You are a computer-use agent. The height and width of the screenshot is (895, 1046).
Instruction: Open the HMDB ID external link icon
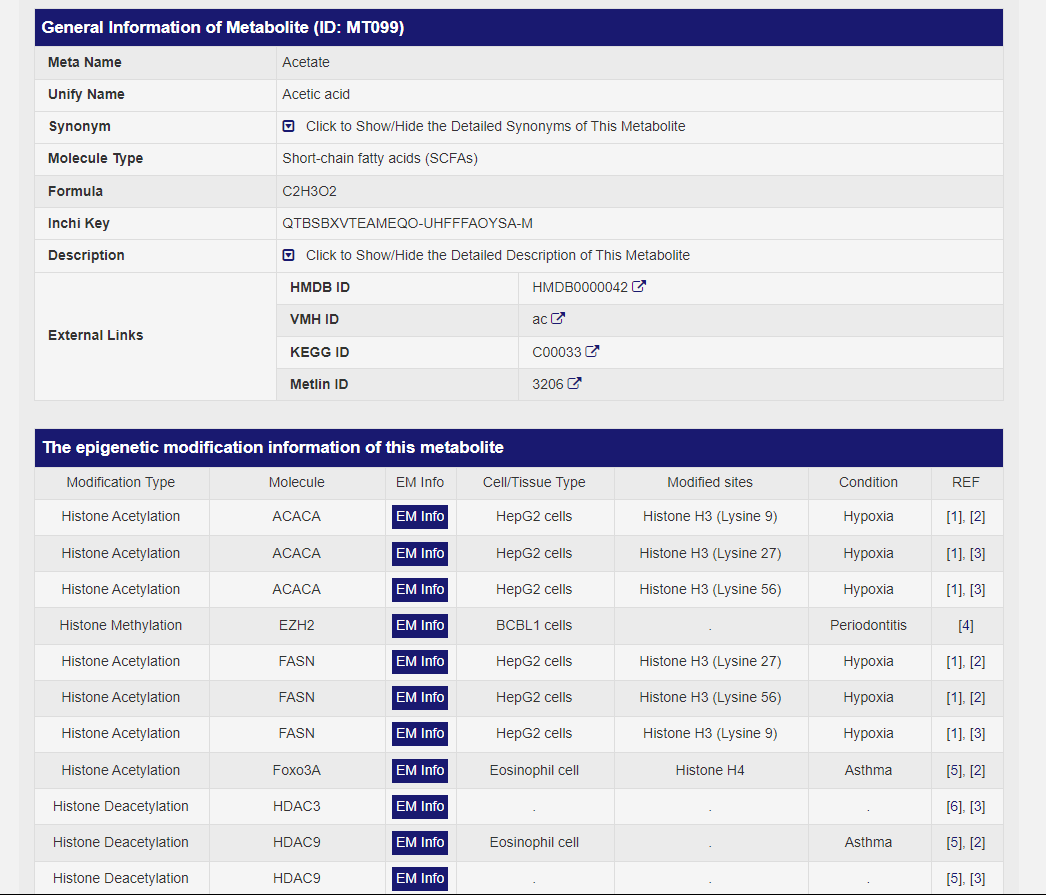click(639, 287)
